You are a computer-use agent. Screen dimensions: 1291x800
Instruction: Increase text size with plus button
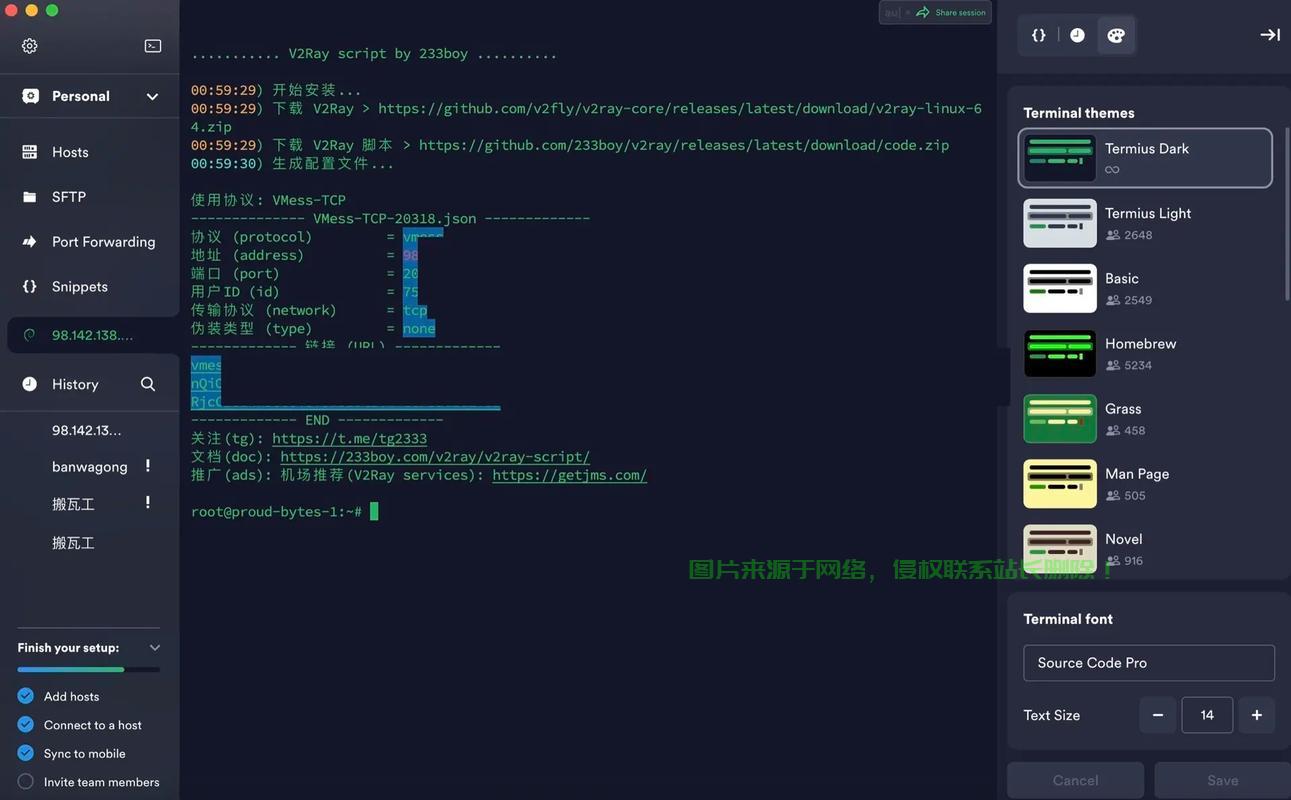pos(1256,715)
